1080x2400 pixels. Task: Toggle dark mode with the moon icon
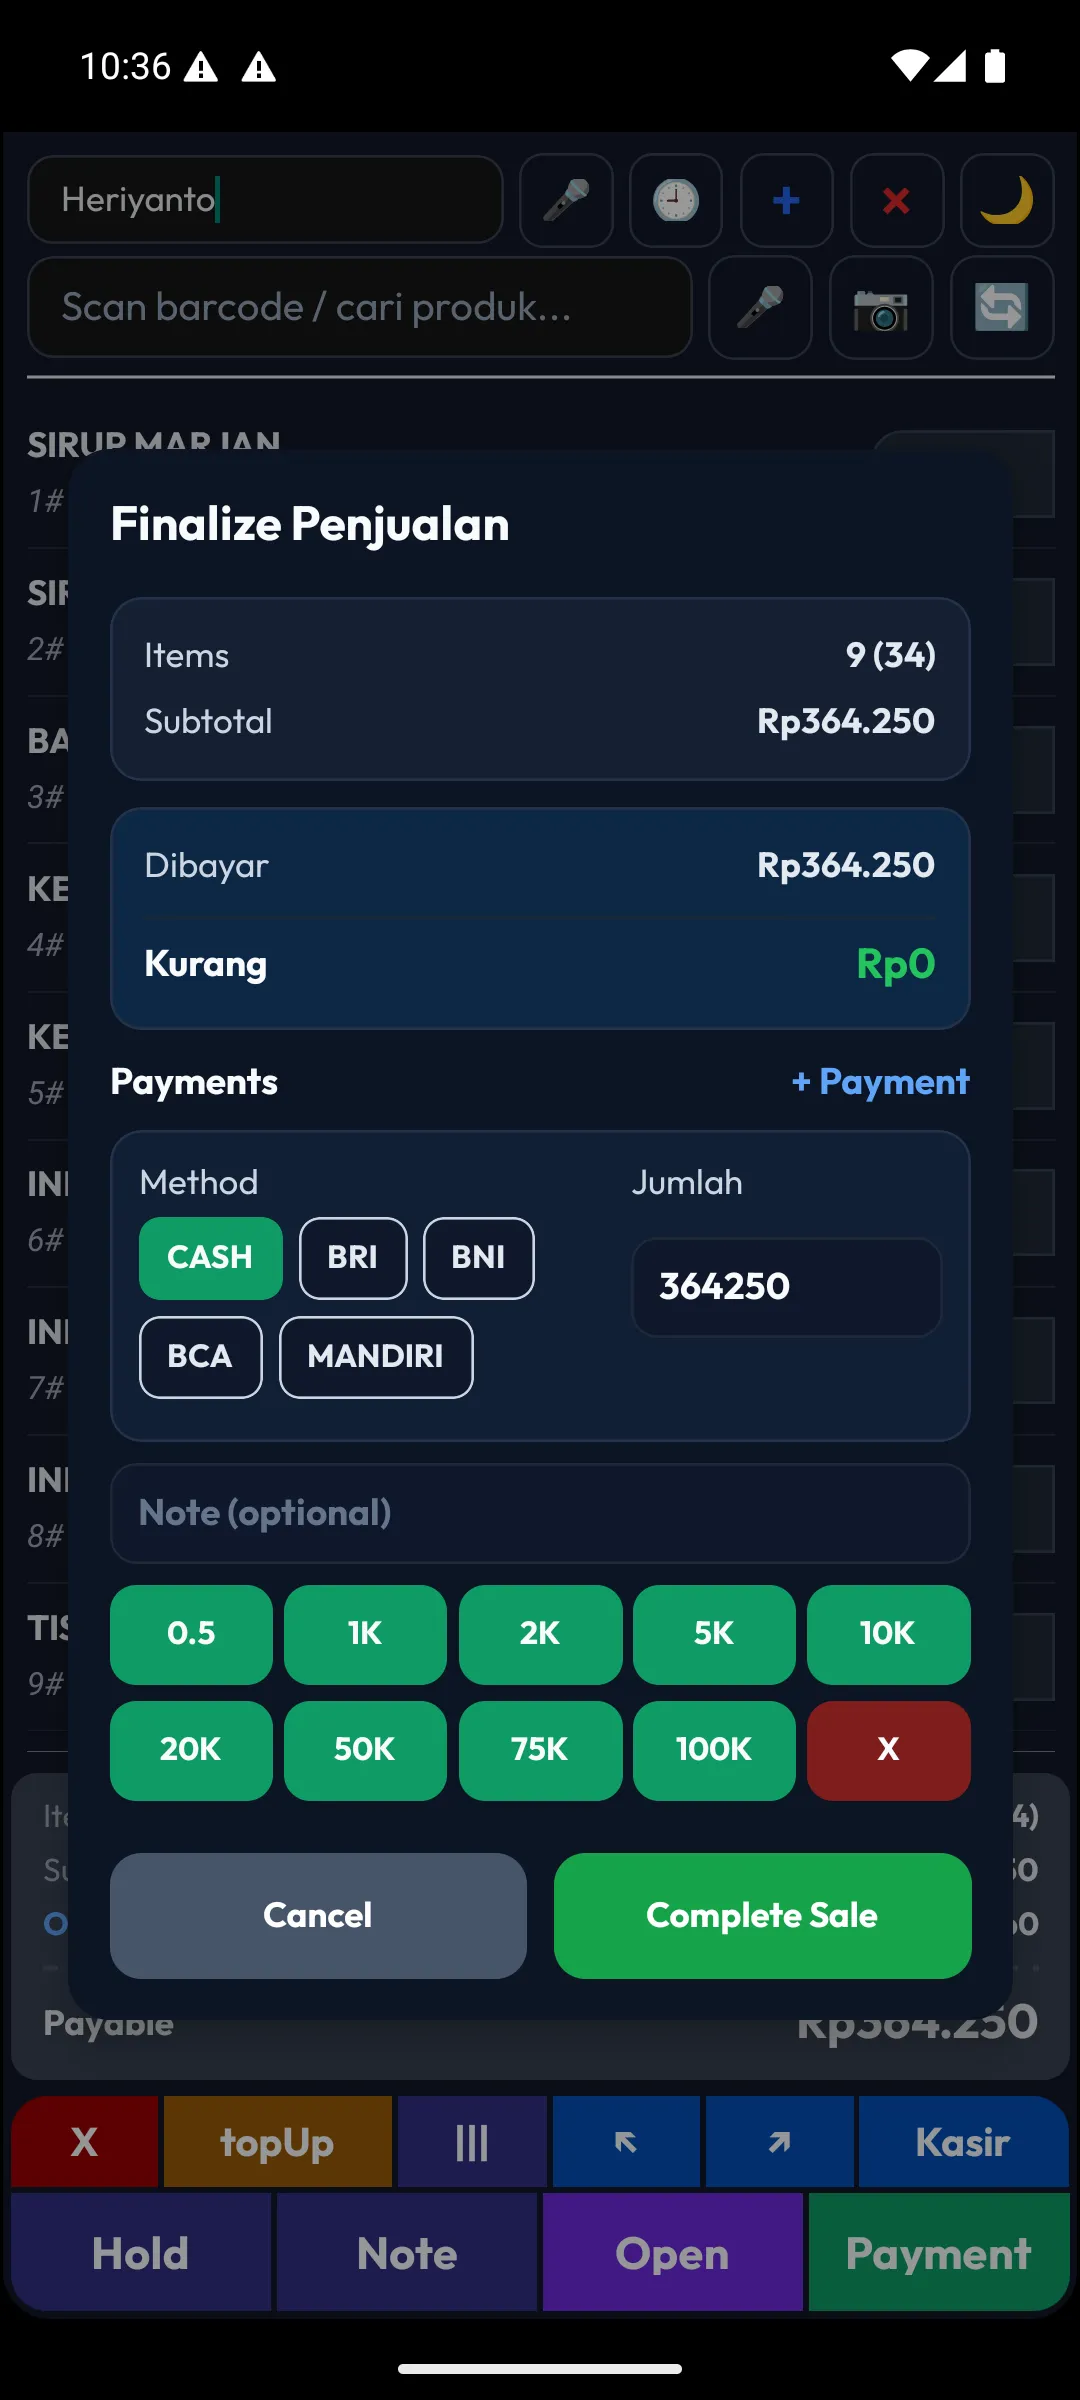click(1007, 200)
